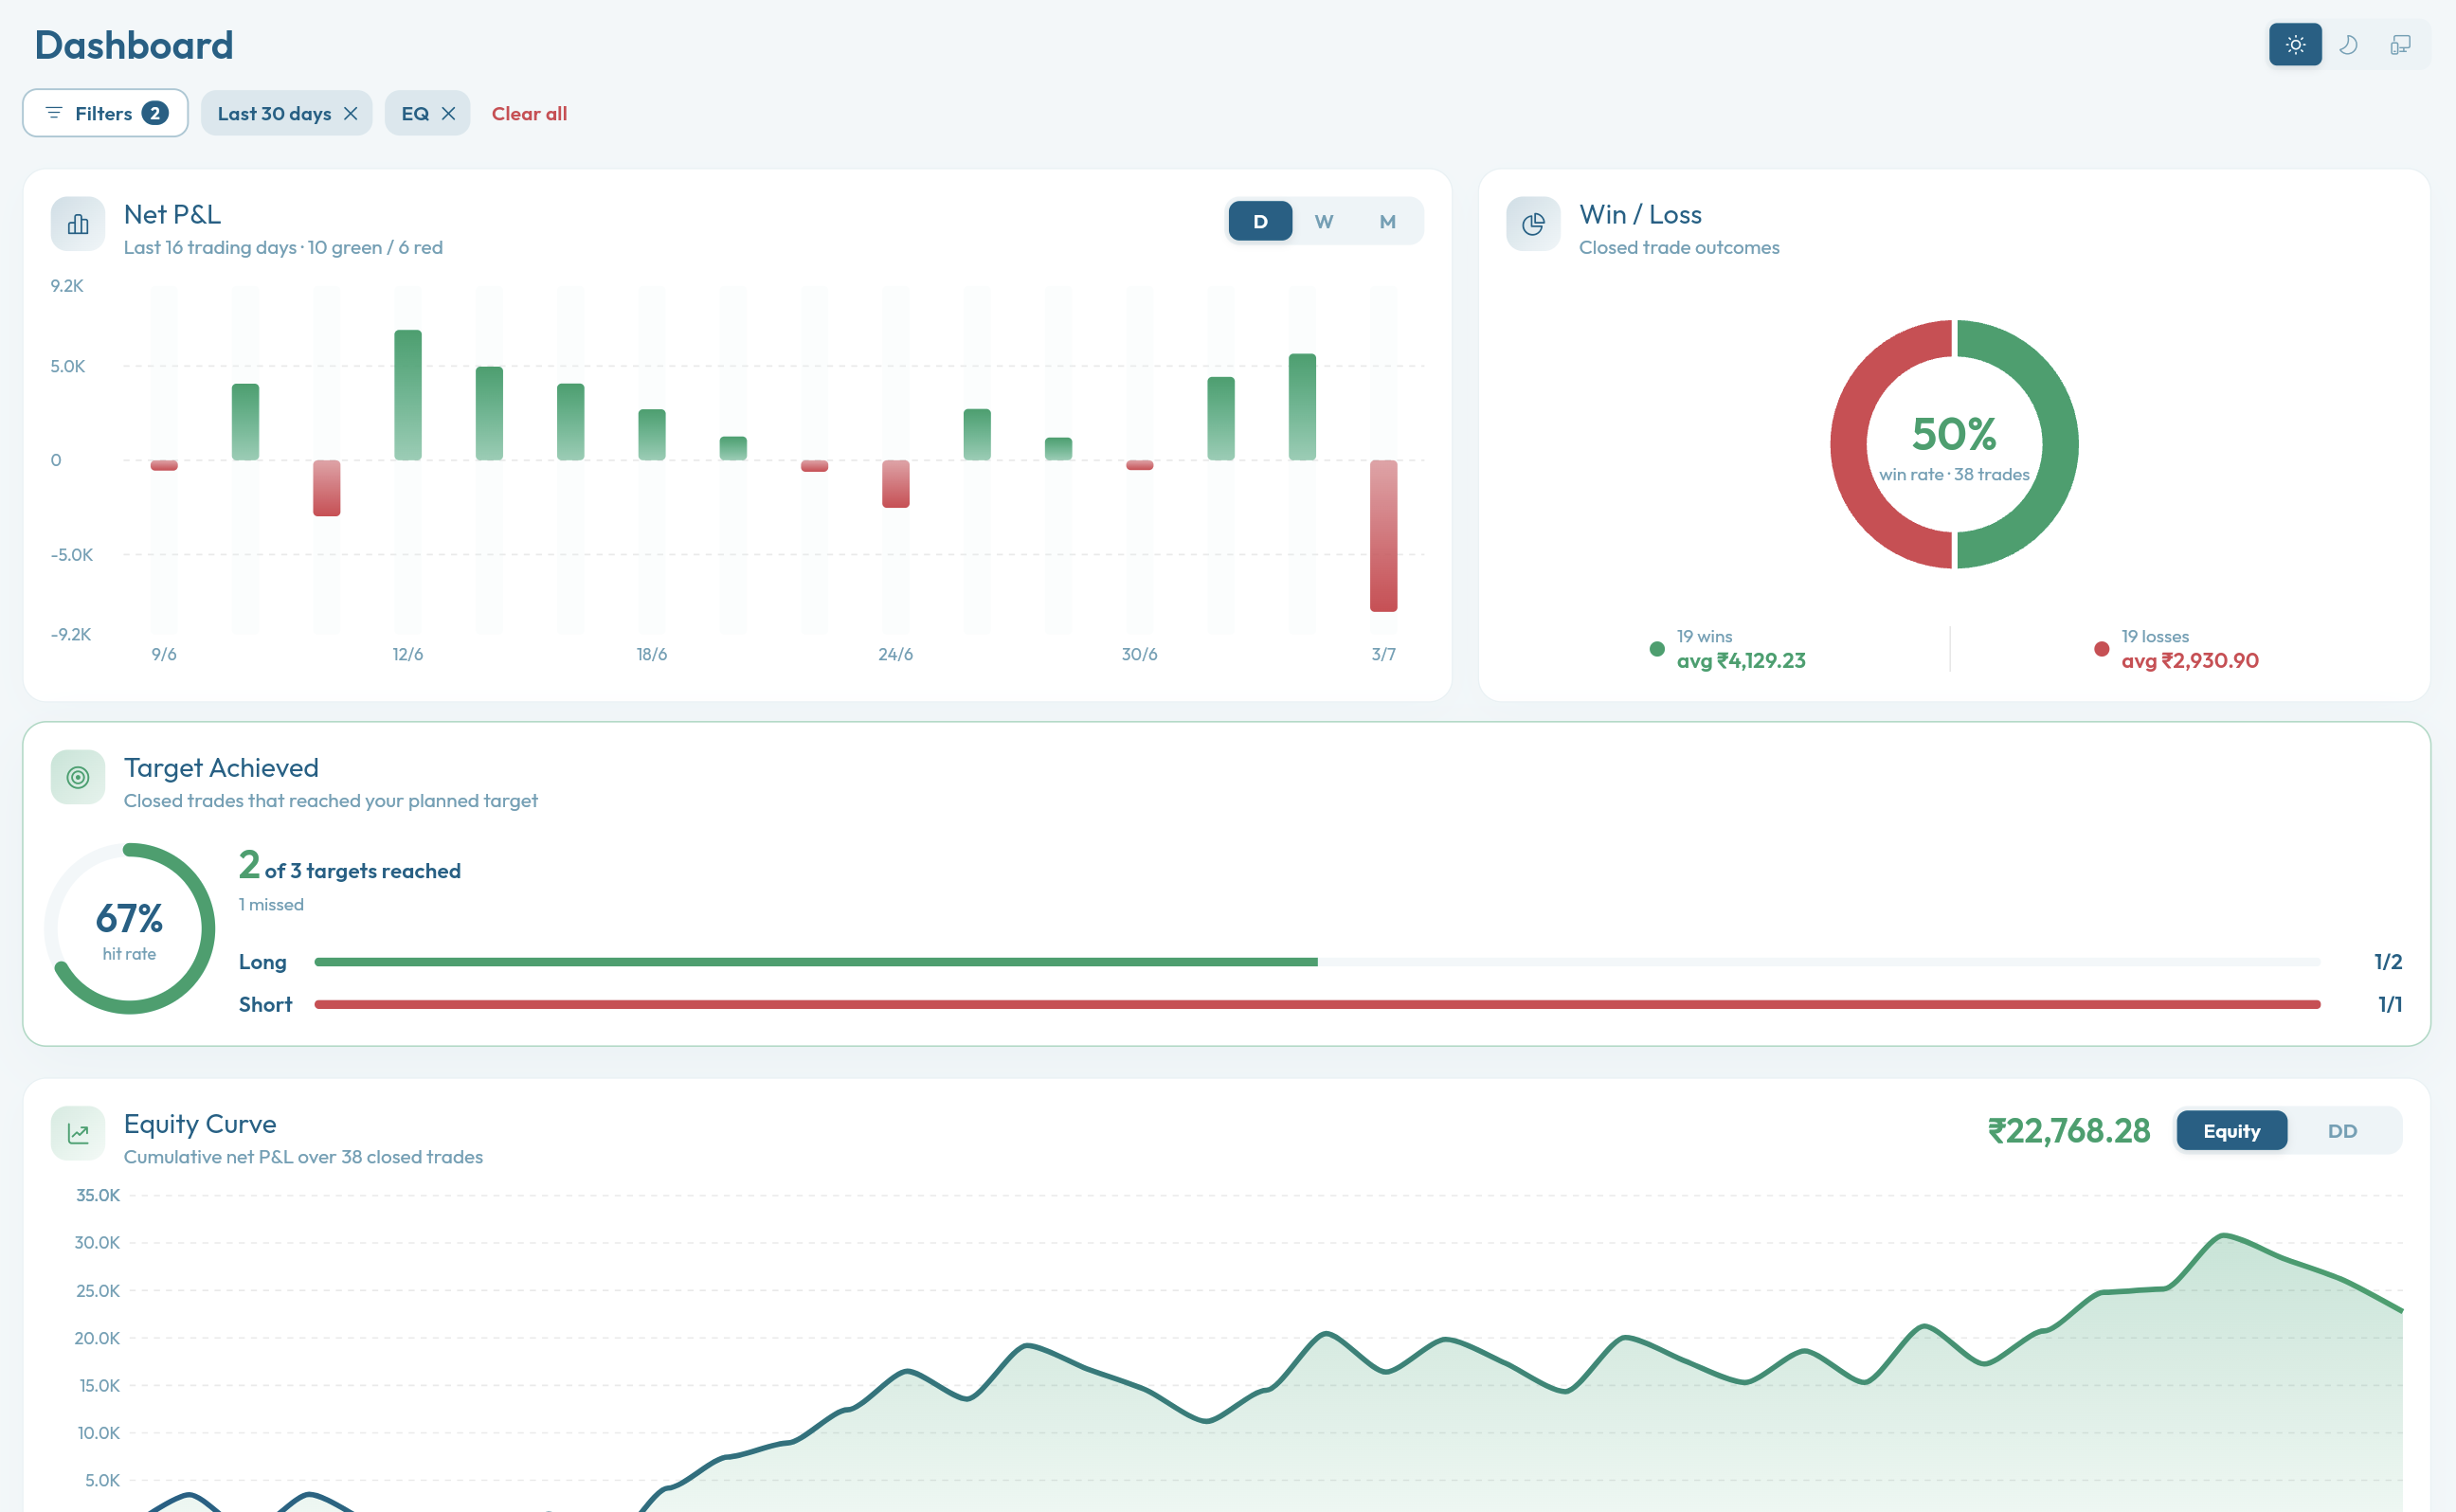Click the Net P&L bar chart icon
Image resolution: width=2456 pixels, height=1512 pixels.
pos(78,224)
